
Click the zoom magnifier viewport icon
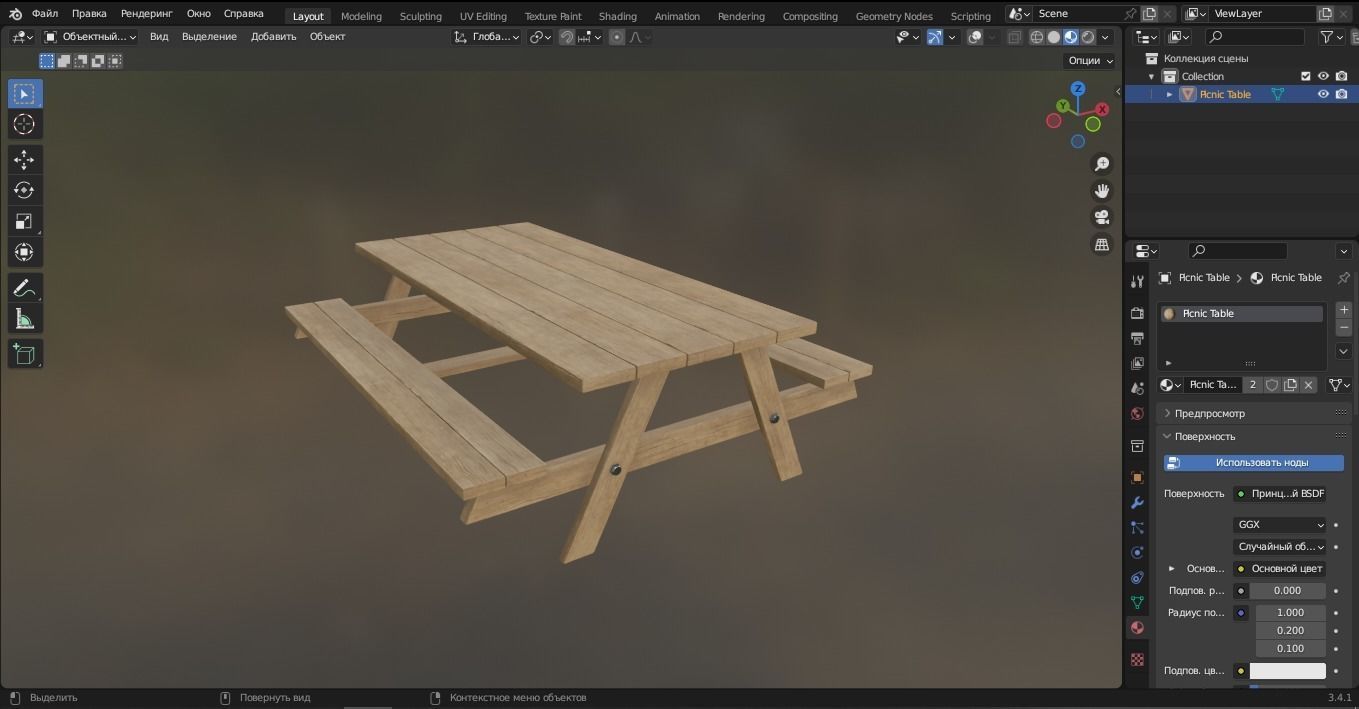coord(1102,164)
